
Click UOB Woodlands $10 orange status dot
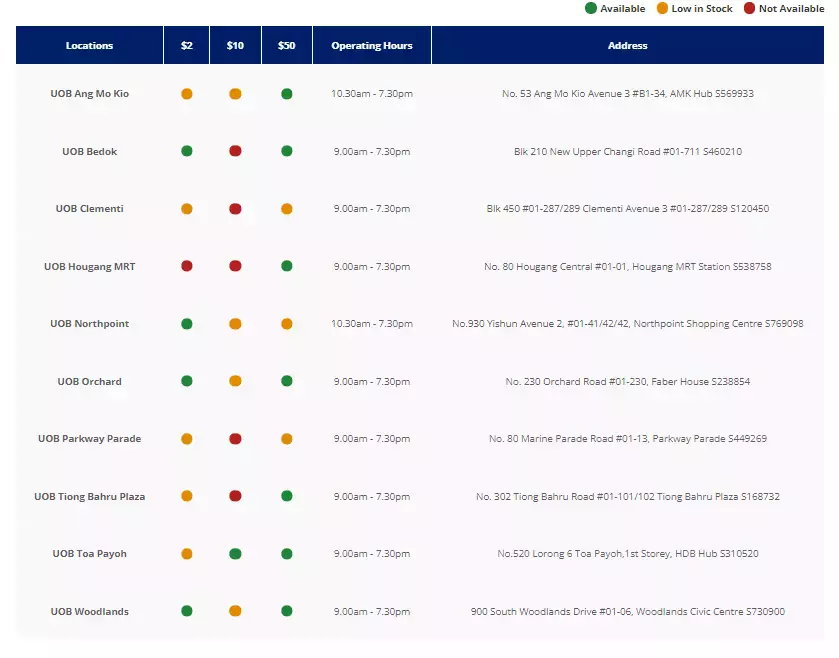pos(235,611)
